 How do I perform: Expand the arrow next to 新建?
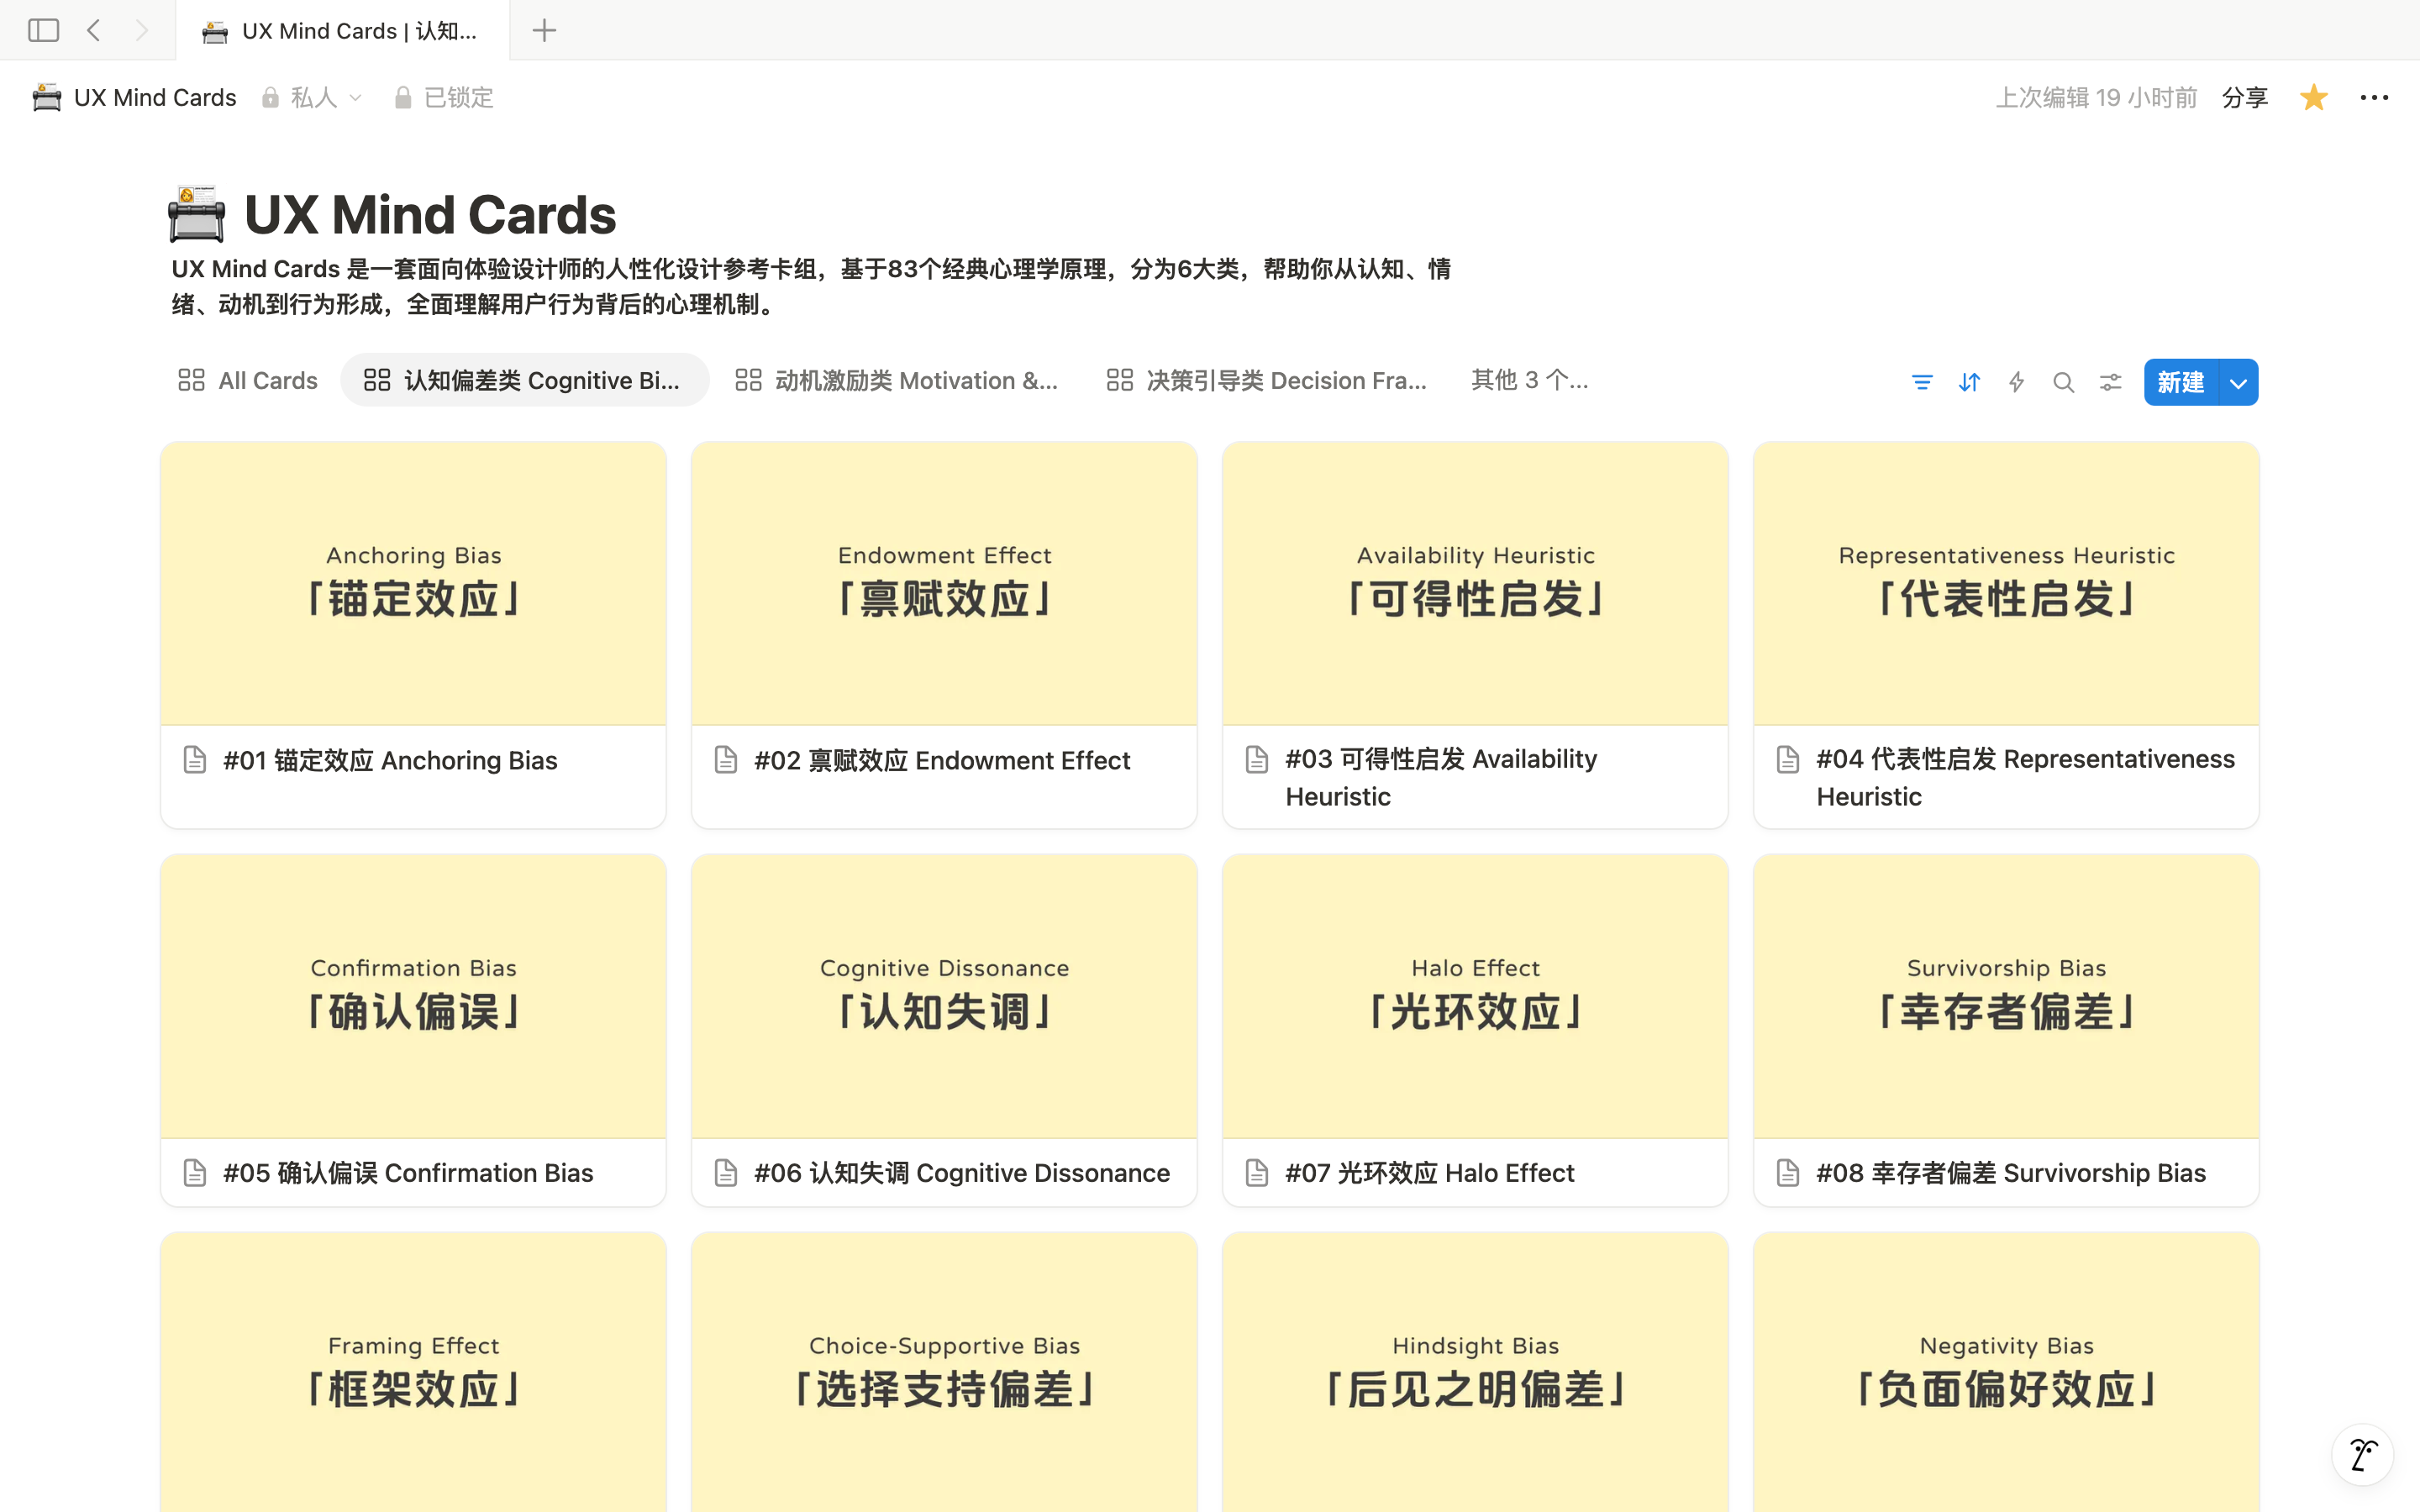point(2238,382)
